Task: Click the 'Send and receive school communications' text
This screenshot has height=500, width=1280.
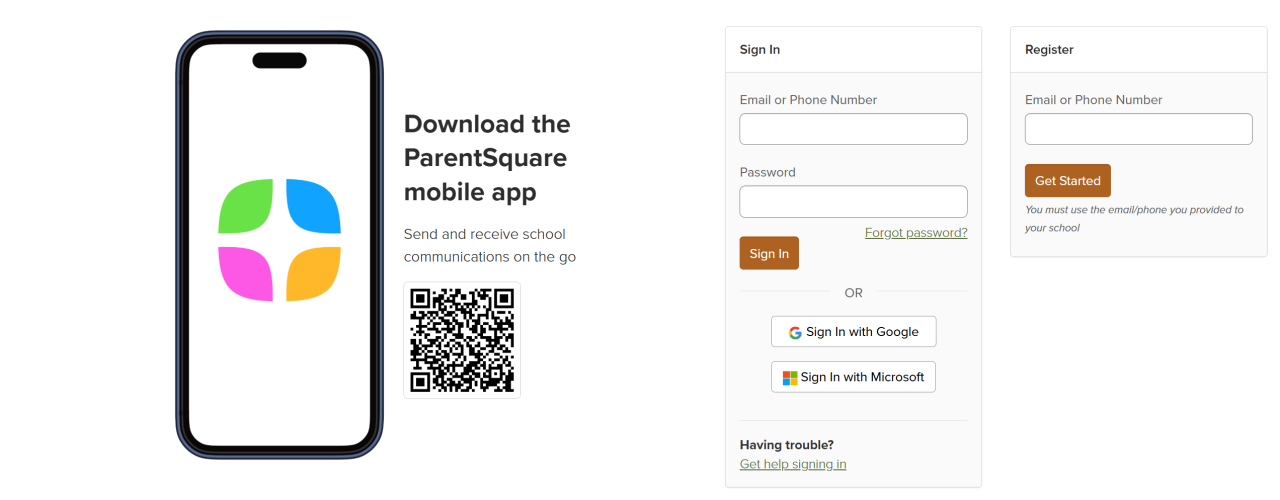Action: (x=490, y=245)
